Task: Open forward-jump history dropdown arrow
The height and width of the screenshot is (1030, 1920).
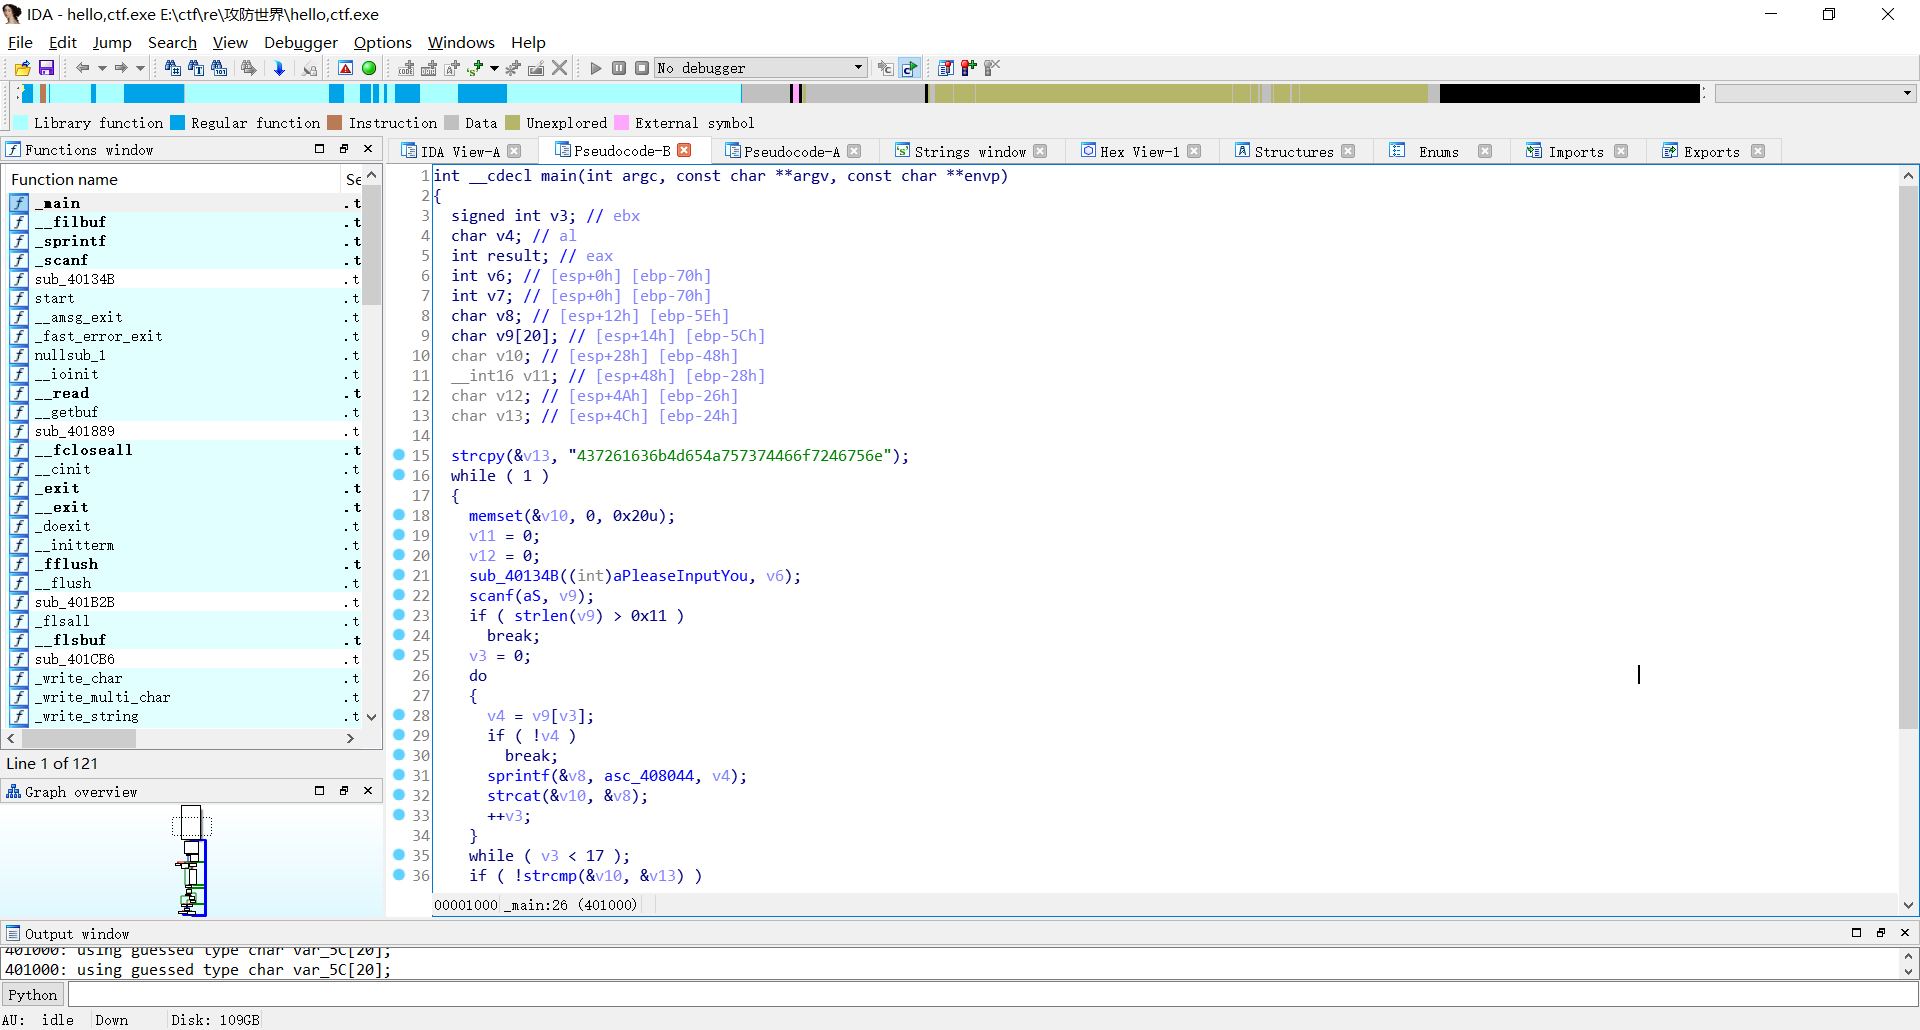Action: pos(140,68)
